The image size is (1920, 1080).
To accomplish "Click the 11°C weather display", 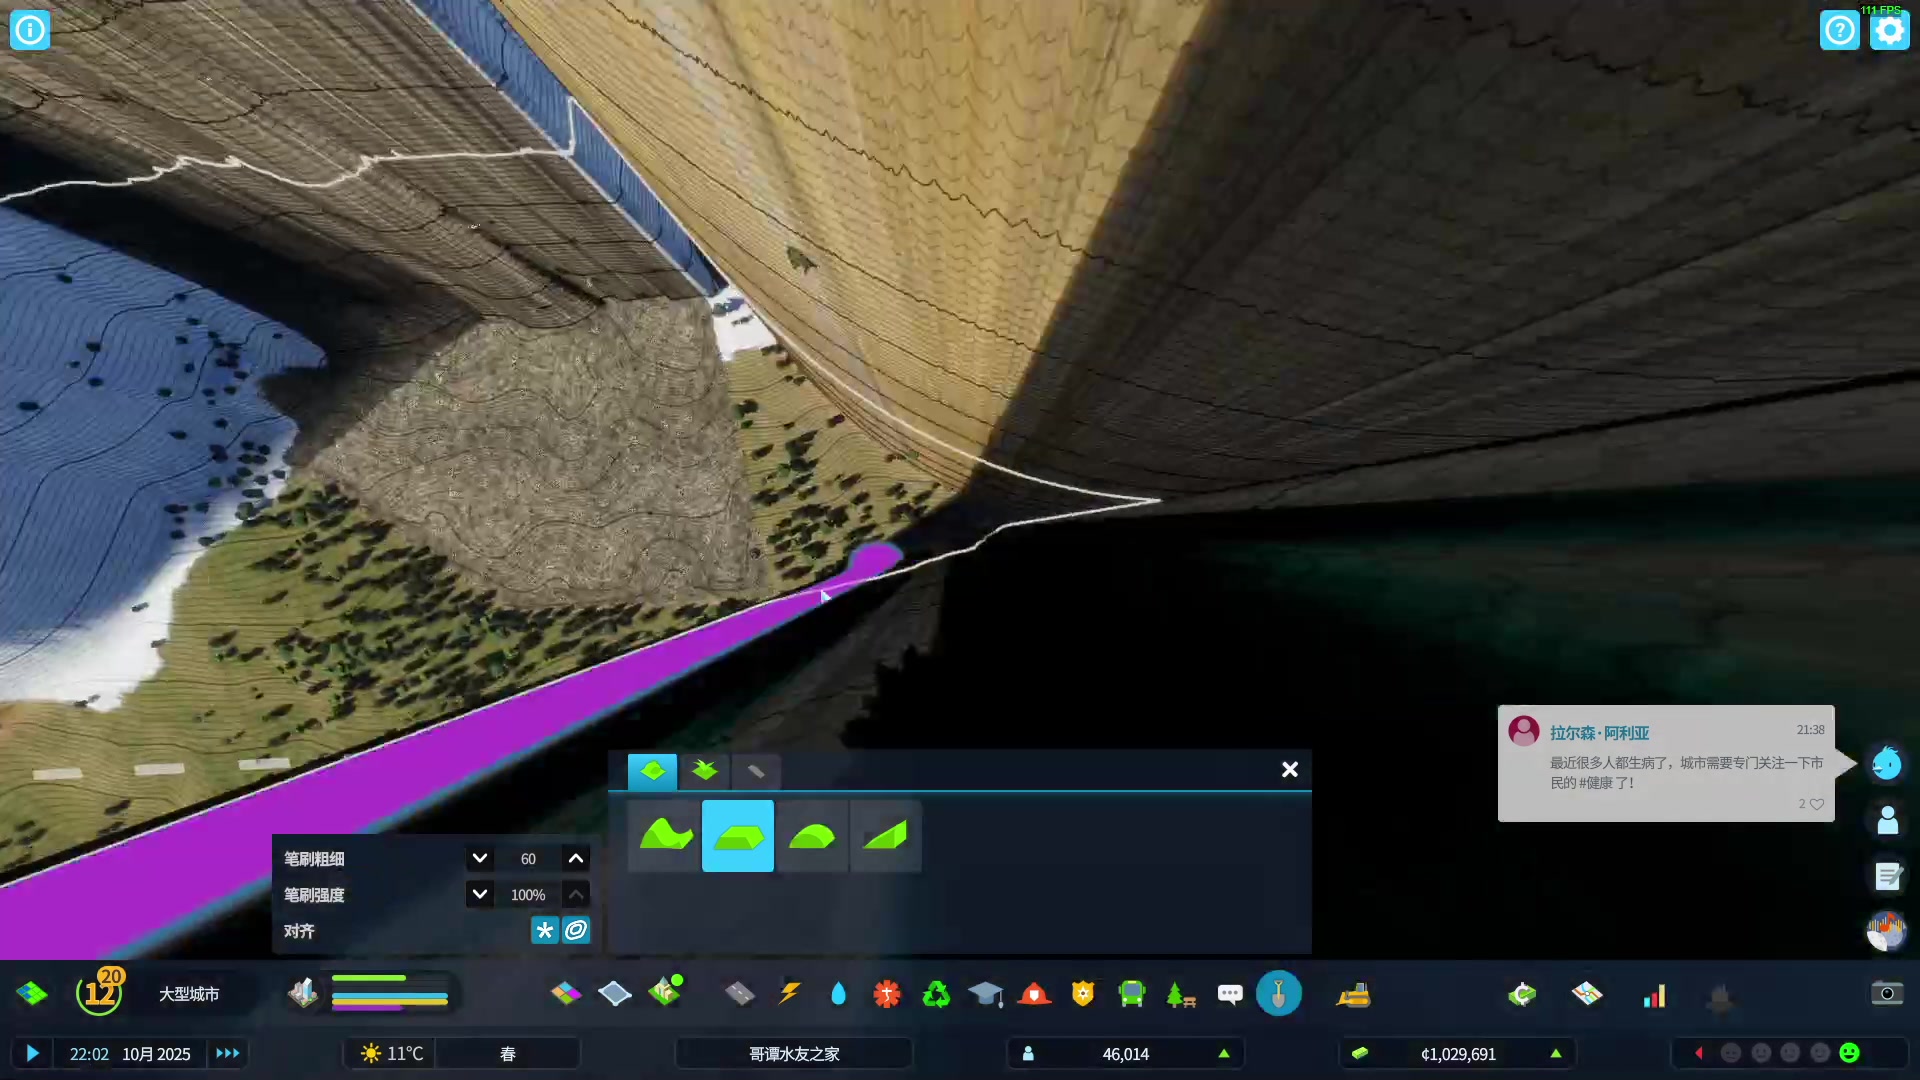I will [392, 1053].
